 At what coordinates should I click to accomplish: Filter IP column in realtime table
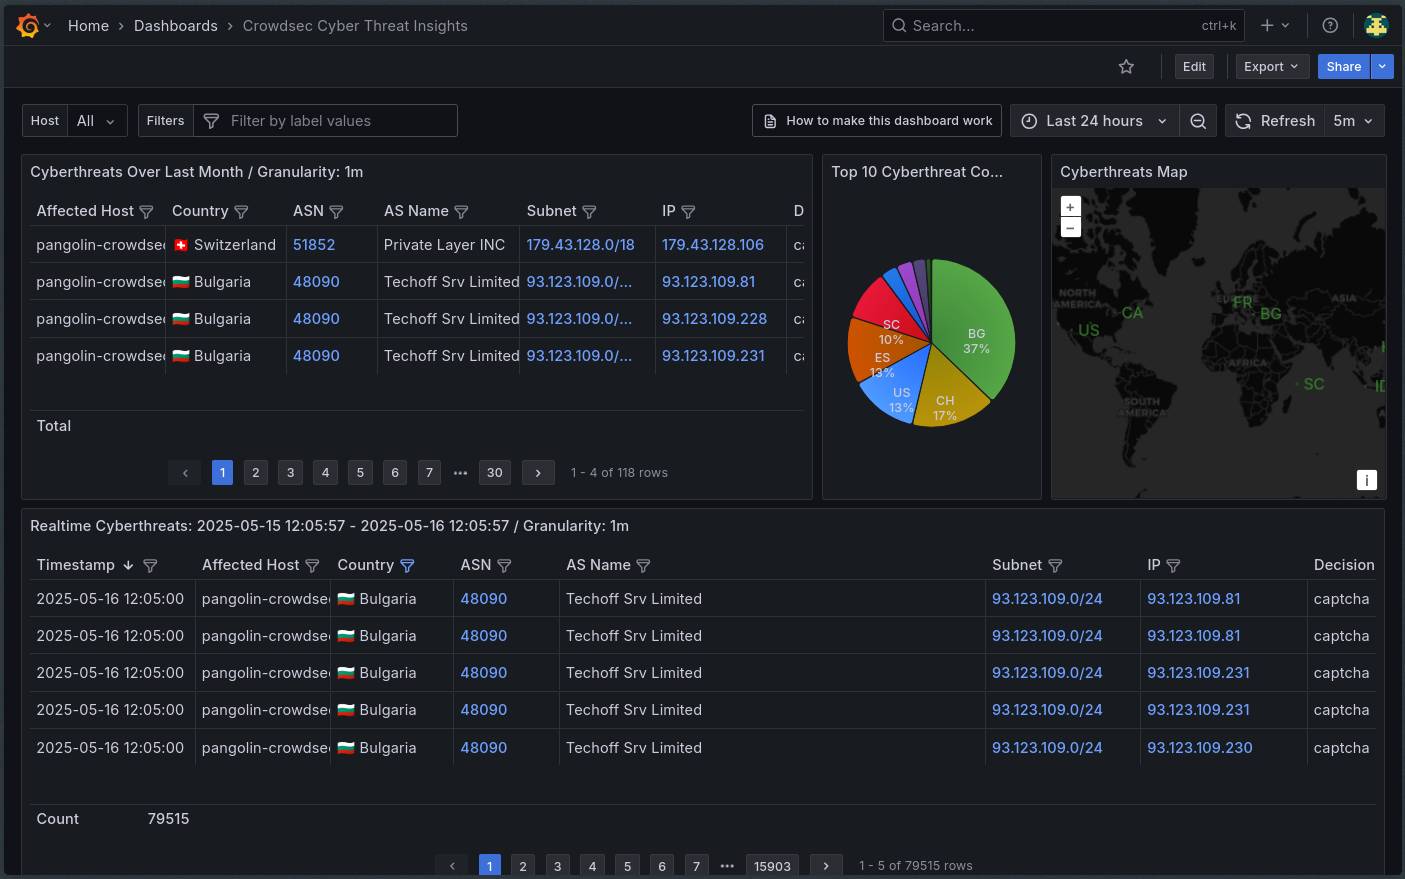(x=1173, y=566)
